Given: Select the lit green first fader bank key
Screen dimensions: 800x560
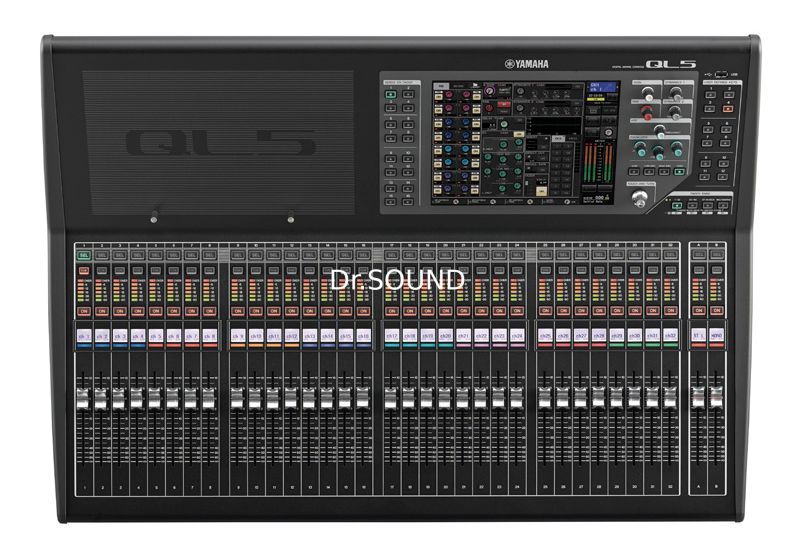Looking at the screenshot, I should tap(677, 206).
